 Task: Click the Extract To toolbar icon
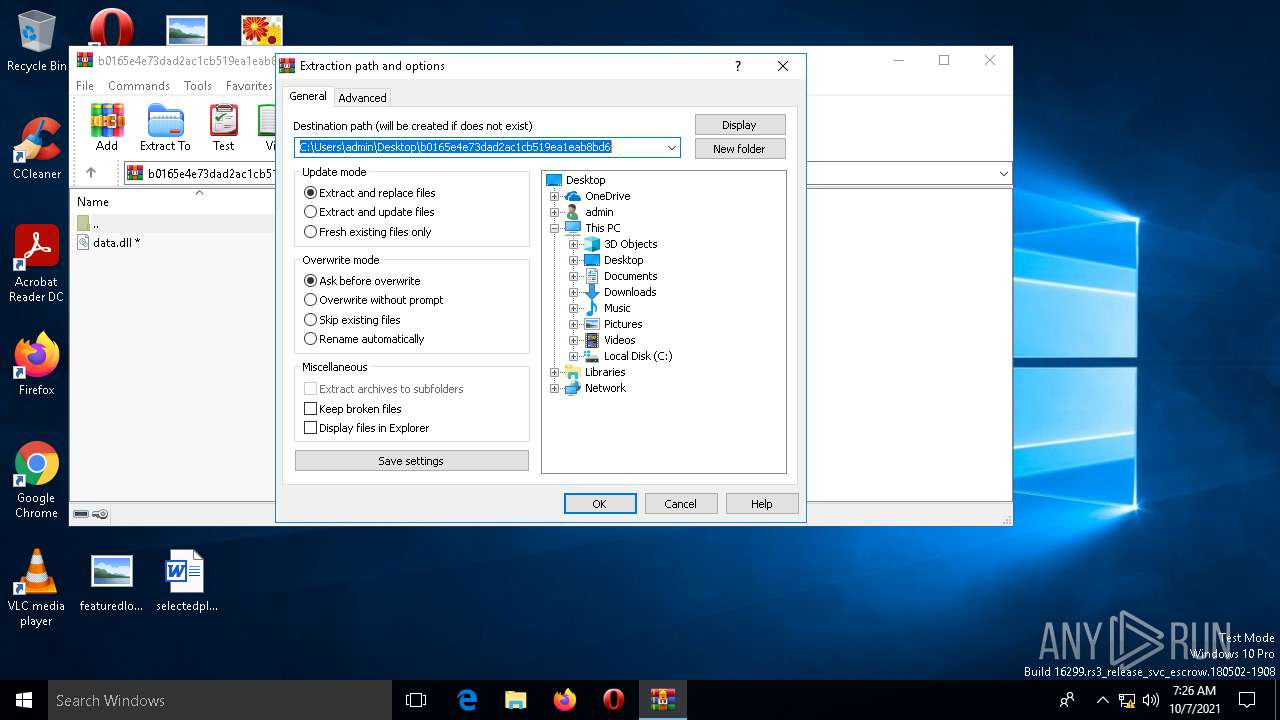click(165, 128)
